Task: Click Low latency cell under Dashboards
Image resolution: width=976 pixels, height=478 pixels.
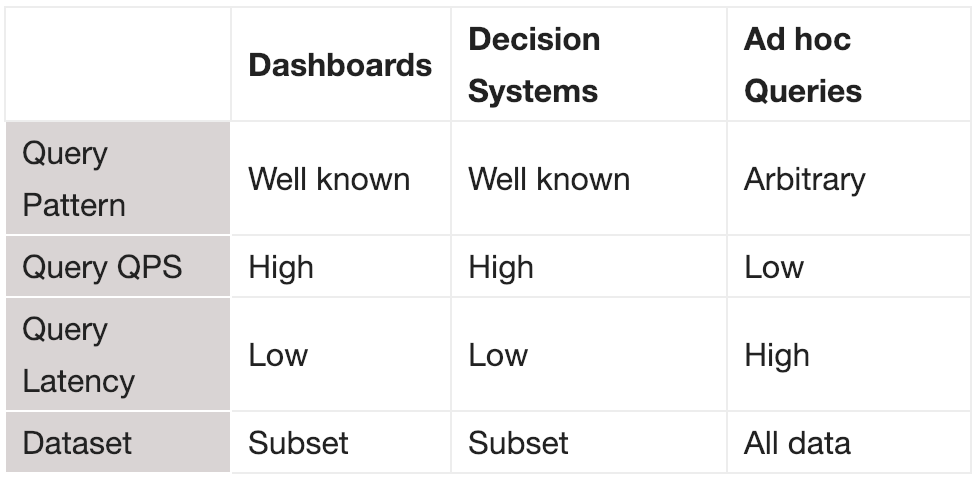Action: pyautogui.click(x=277, y=356)
